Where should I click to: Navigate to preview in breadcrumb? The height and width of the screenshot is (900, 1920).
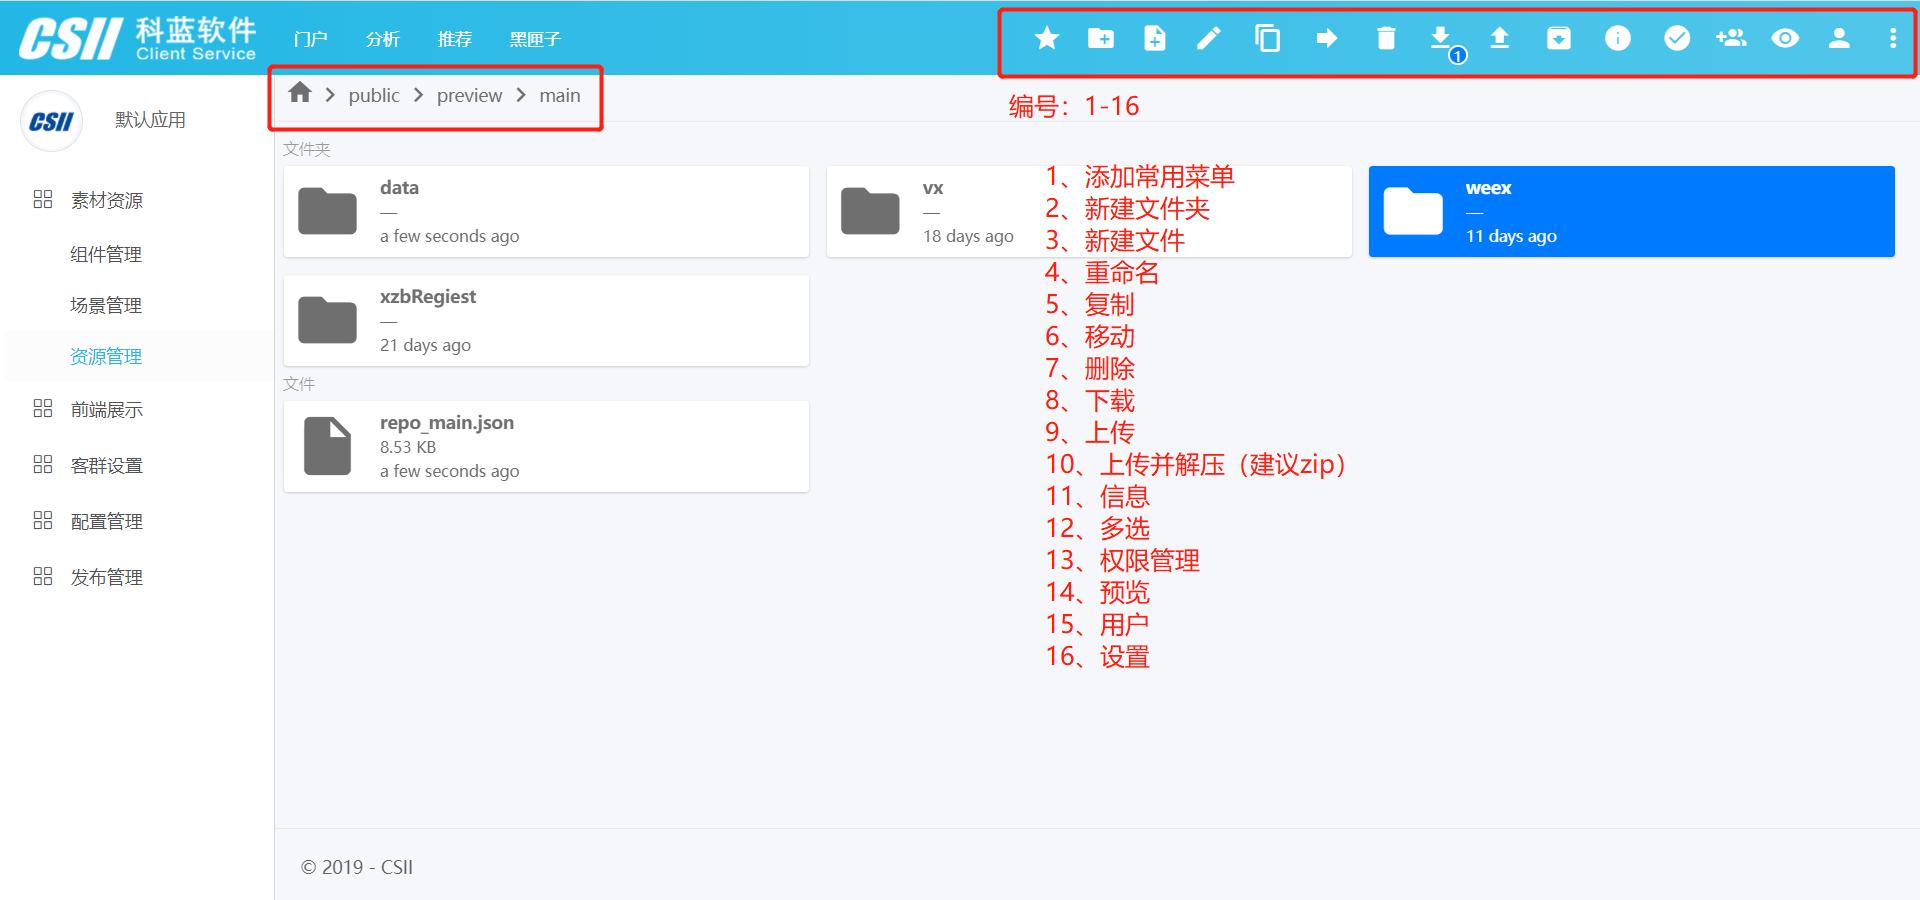pyautogui.click(x=469, y=95)
